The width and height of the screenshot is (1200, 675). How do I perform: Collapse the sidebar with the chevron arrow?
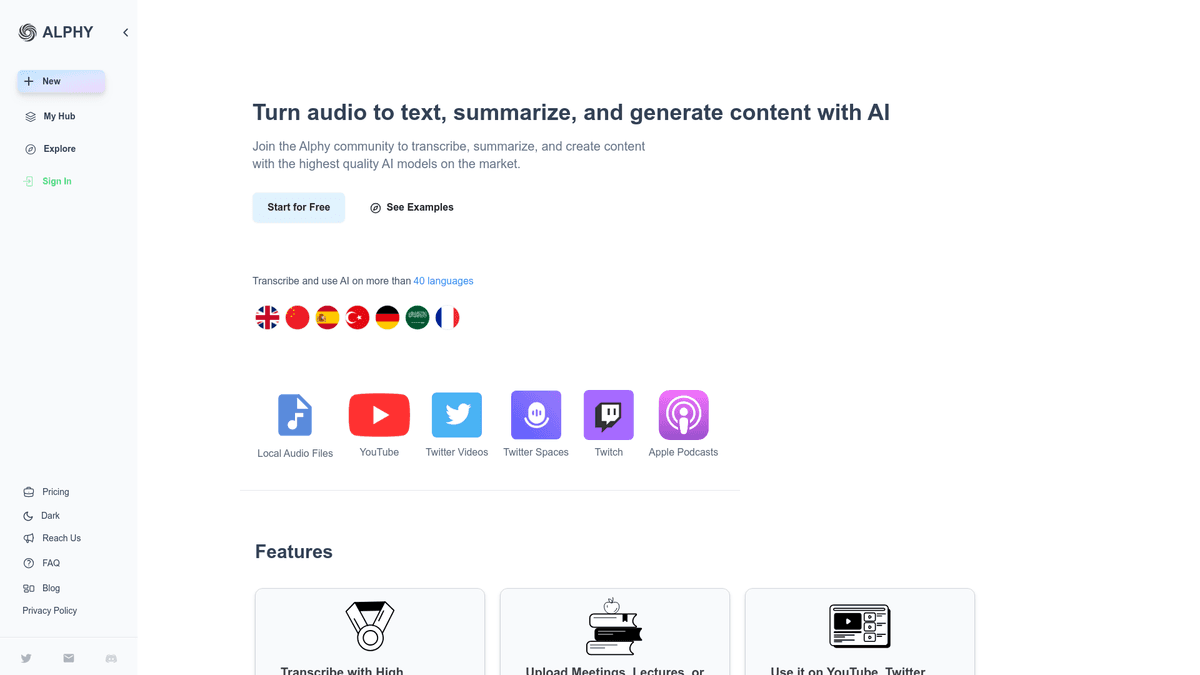(126, 33)
